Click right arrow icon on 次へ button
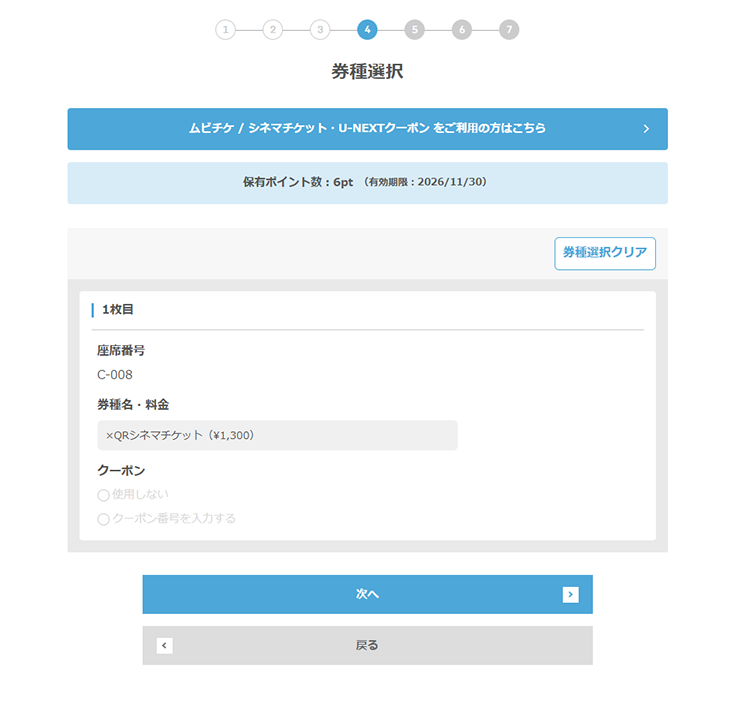This screenshot has width=749, height=707. (x=570, y=595)
